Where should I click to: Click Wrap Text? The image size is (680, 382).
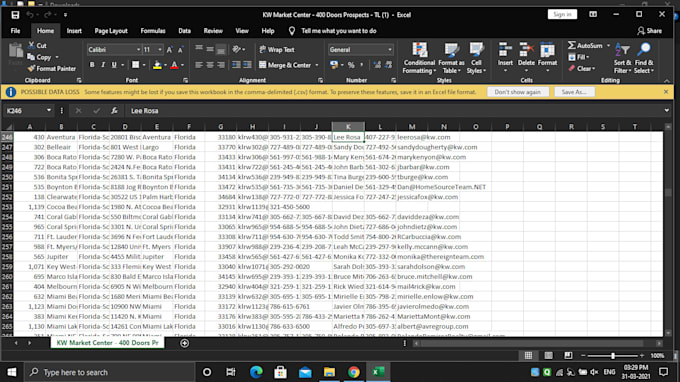point(277,49)
